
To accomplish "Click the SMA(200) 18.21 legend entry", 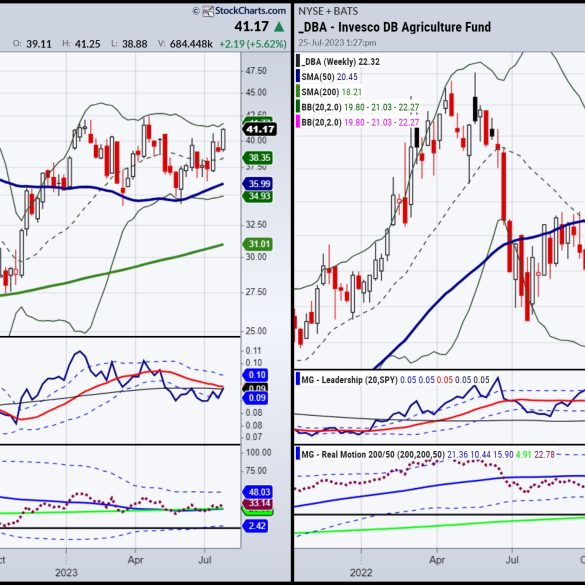I will coord(331,92).
